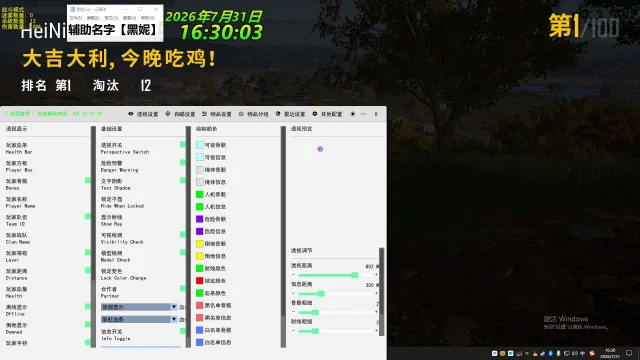Click the Notepad text 辅助名字【黑妮】
The height and width of the screenshot is (360, 640).
pyautogui.click(x=113, y=30)
